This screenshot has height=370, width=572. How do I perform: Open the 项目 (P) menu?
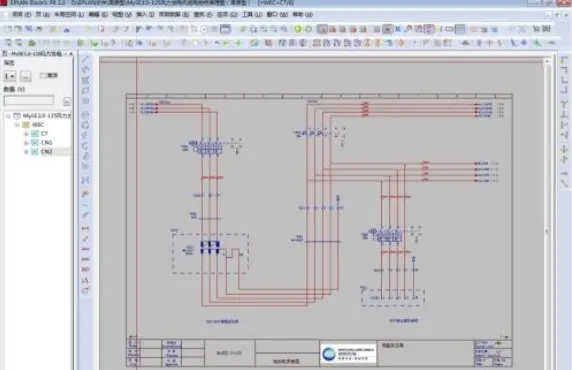coord(22,15)
